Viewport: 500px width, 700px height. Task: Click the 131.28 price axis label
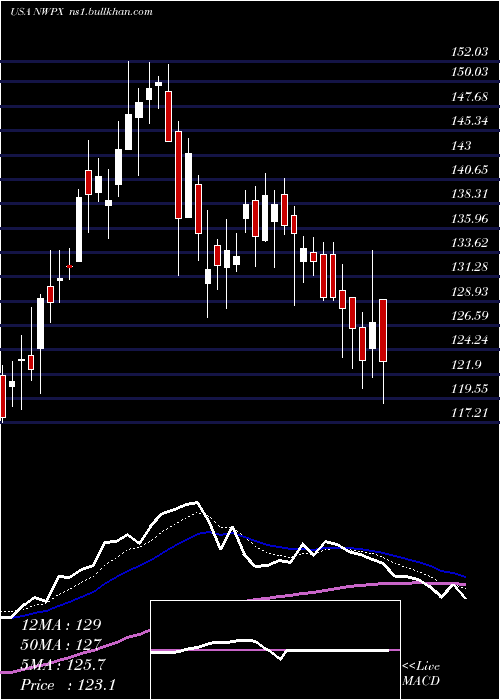469,267
